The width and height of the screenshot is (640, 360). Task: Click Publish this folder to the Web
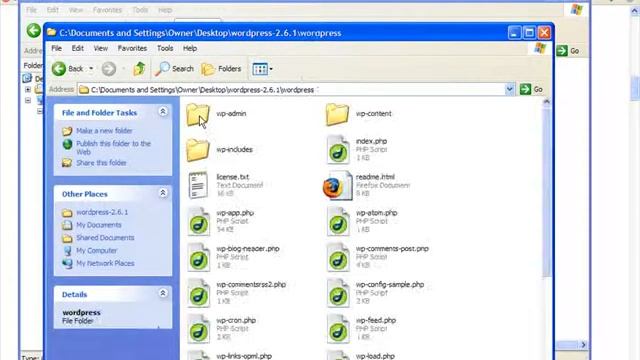[113, 148]
